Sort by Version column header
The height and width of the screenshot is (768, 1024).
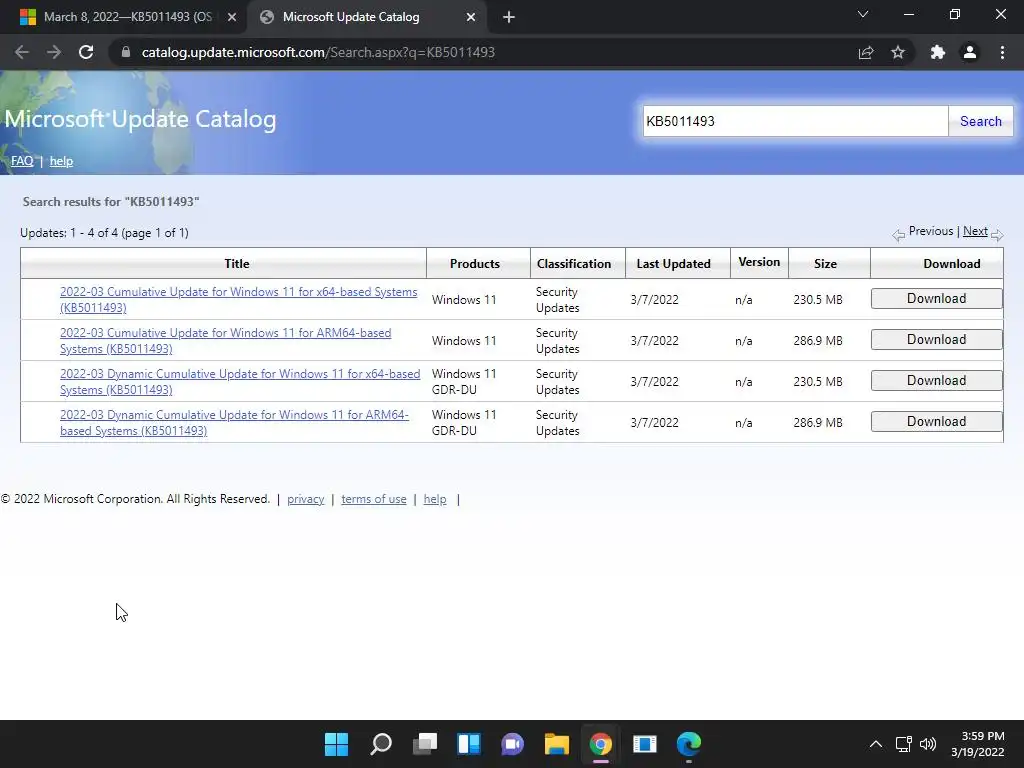[759, 262]
